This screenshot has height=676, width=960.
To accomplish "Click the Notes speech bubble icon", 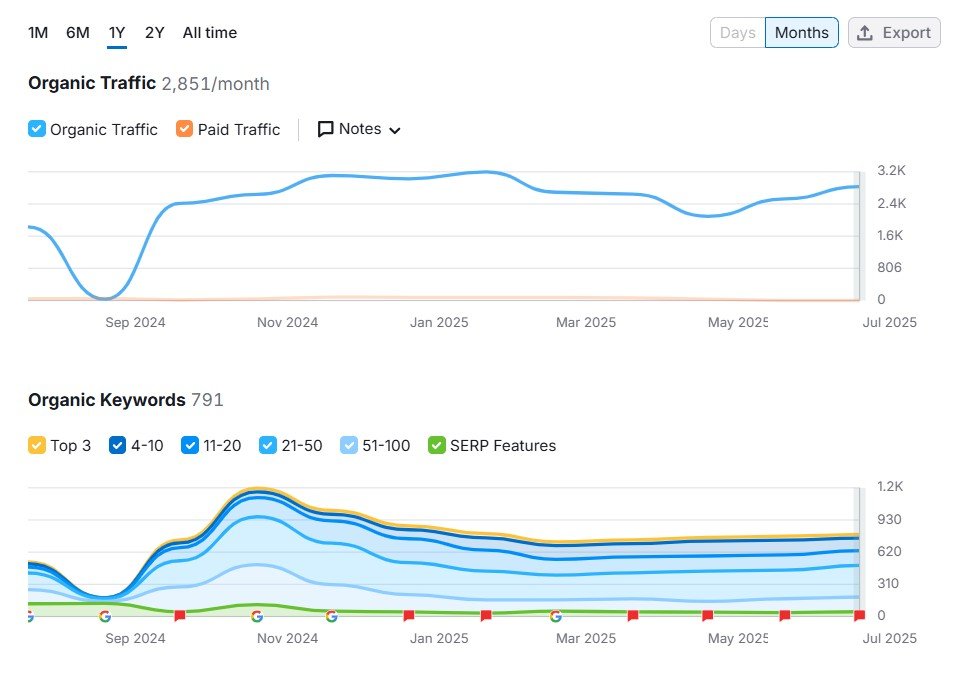I will 325,129.
